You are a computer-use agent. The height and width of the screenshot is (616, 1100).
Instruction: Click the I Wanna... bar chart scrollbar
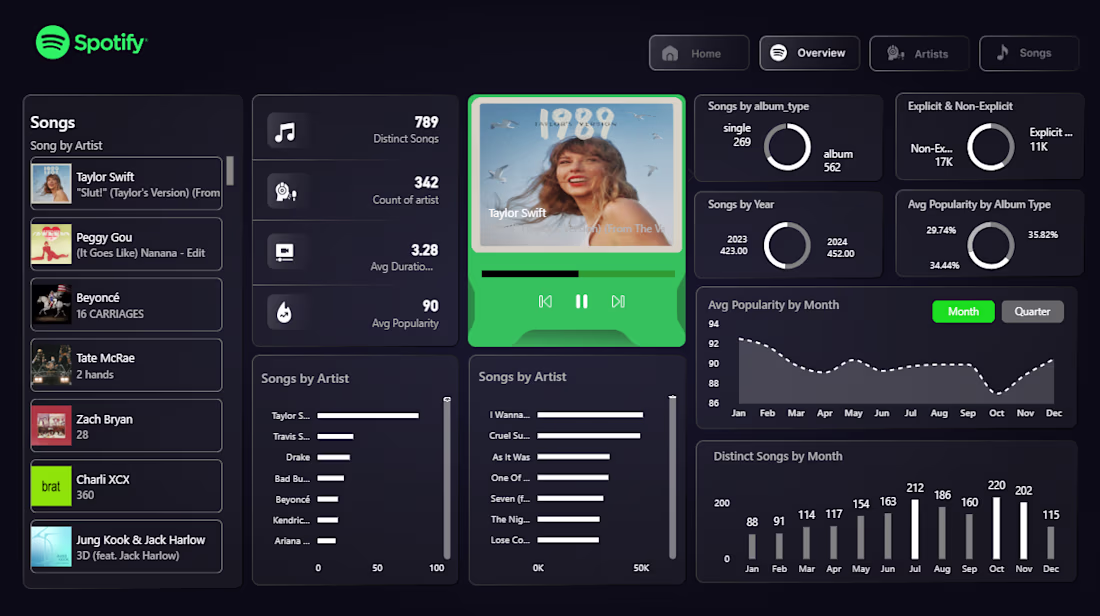click(672, 477)
